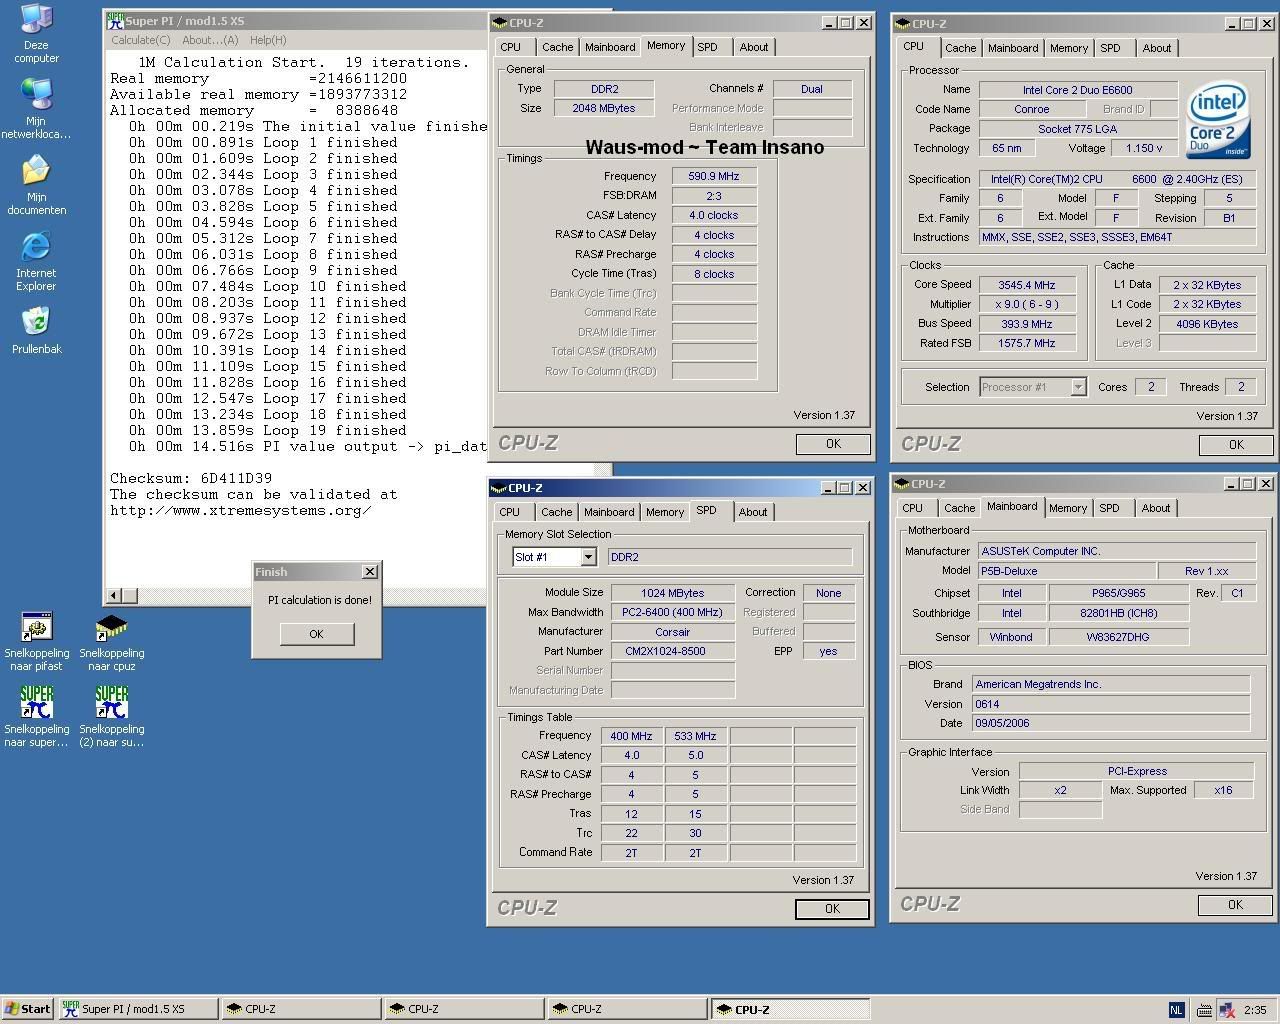Click the Core Speed 3545.4 MHz field
Image resolution: width=1280 pixels, height=1024 pixels.
(1027, 285)
